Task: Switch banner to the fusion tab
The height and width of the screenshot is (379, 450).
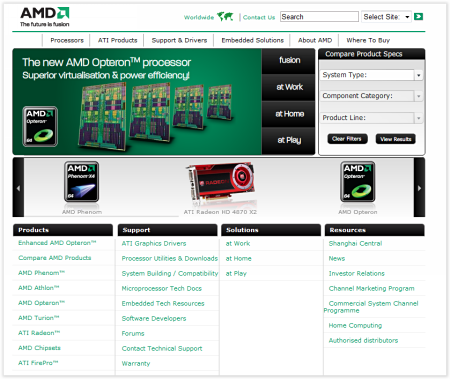Action: coord(288,61)
